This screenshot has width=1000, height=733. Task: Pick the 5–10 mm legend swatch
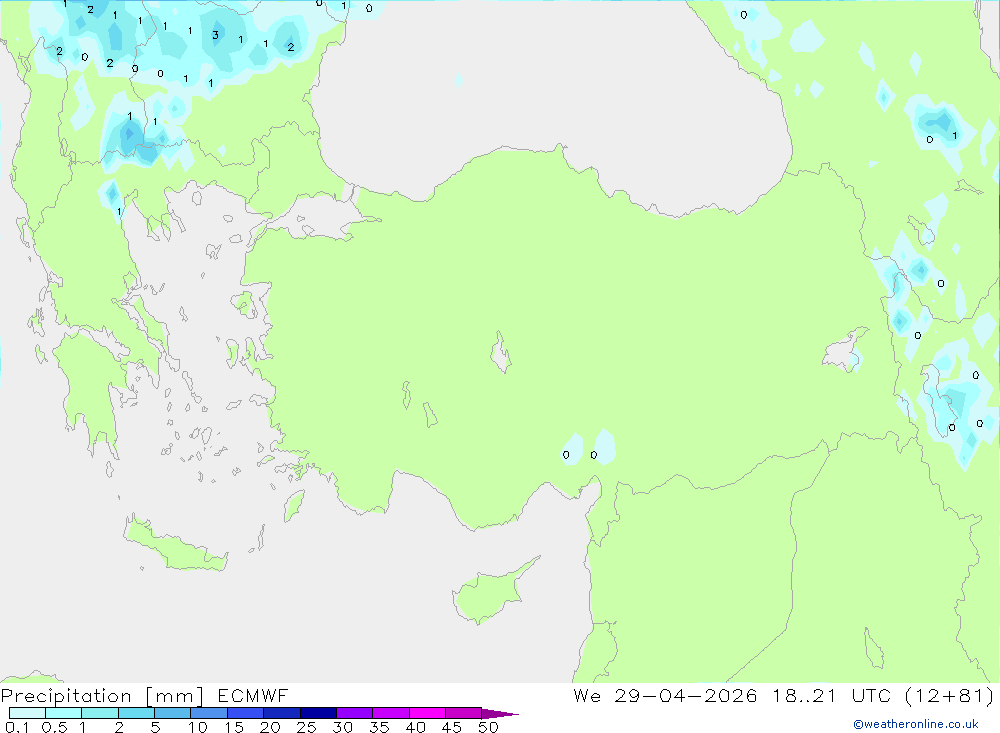click(173, 713)
